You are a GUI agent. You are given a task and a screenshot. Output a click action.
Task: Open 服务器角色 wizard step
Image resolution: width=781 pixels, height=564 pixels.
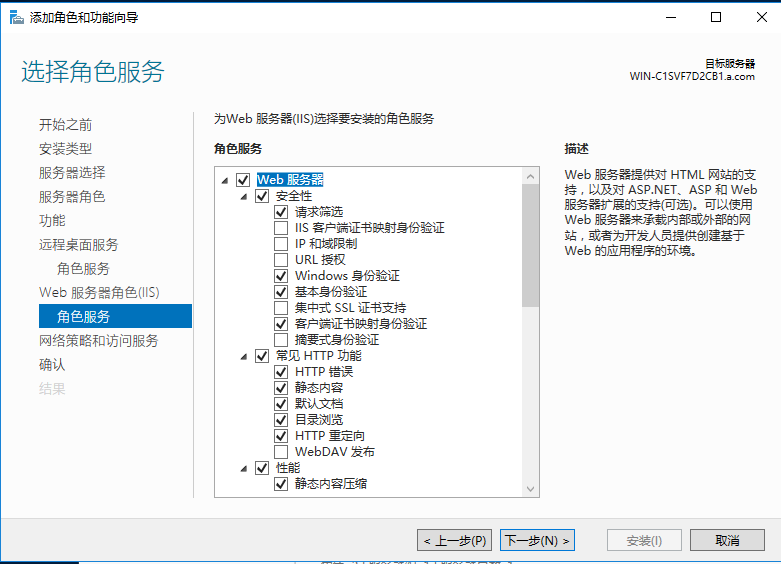(72, 196)
